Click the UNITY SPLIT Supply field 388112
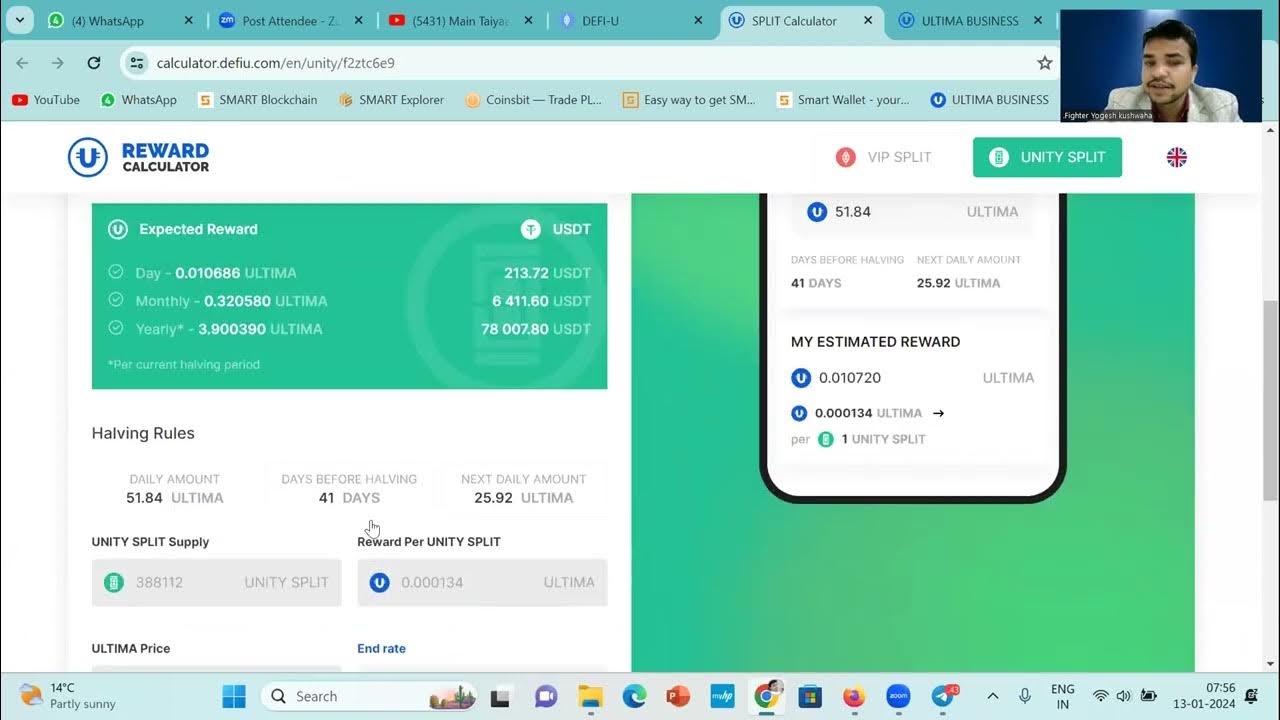Screen dimensions: 1280x720 pyautogui.click(x=216, y=582)
